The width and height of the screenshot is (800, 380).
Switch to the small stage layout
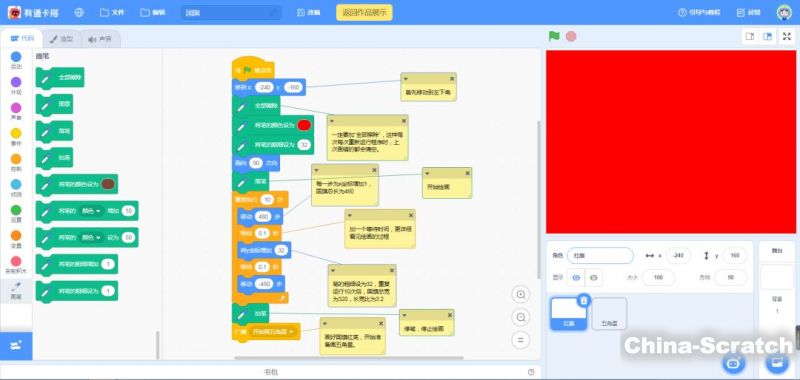click(750, 36)
